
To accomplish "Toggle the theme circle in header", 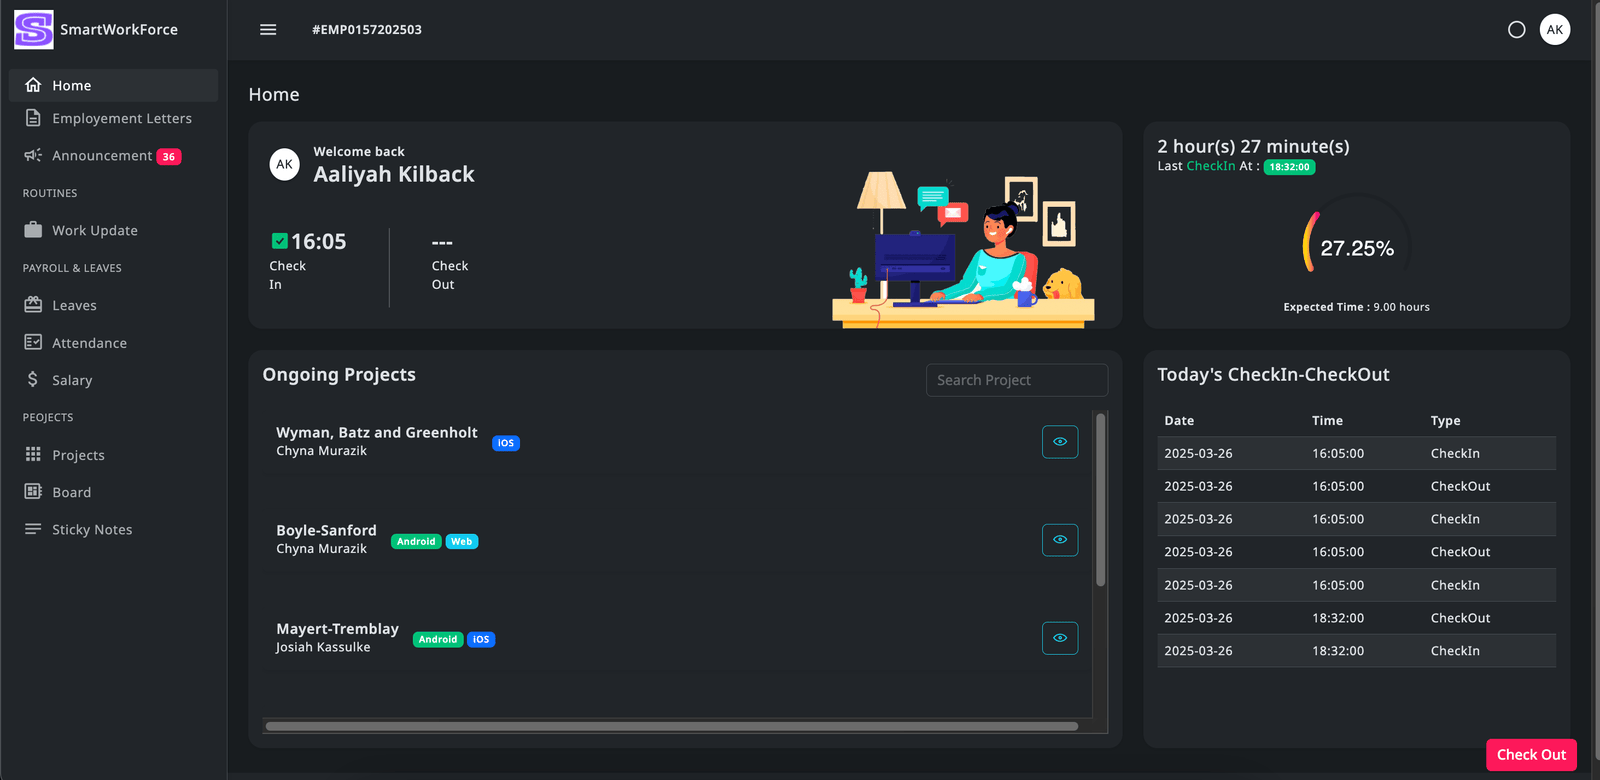I will [x=1516, y=30].
